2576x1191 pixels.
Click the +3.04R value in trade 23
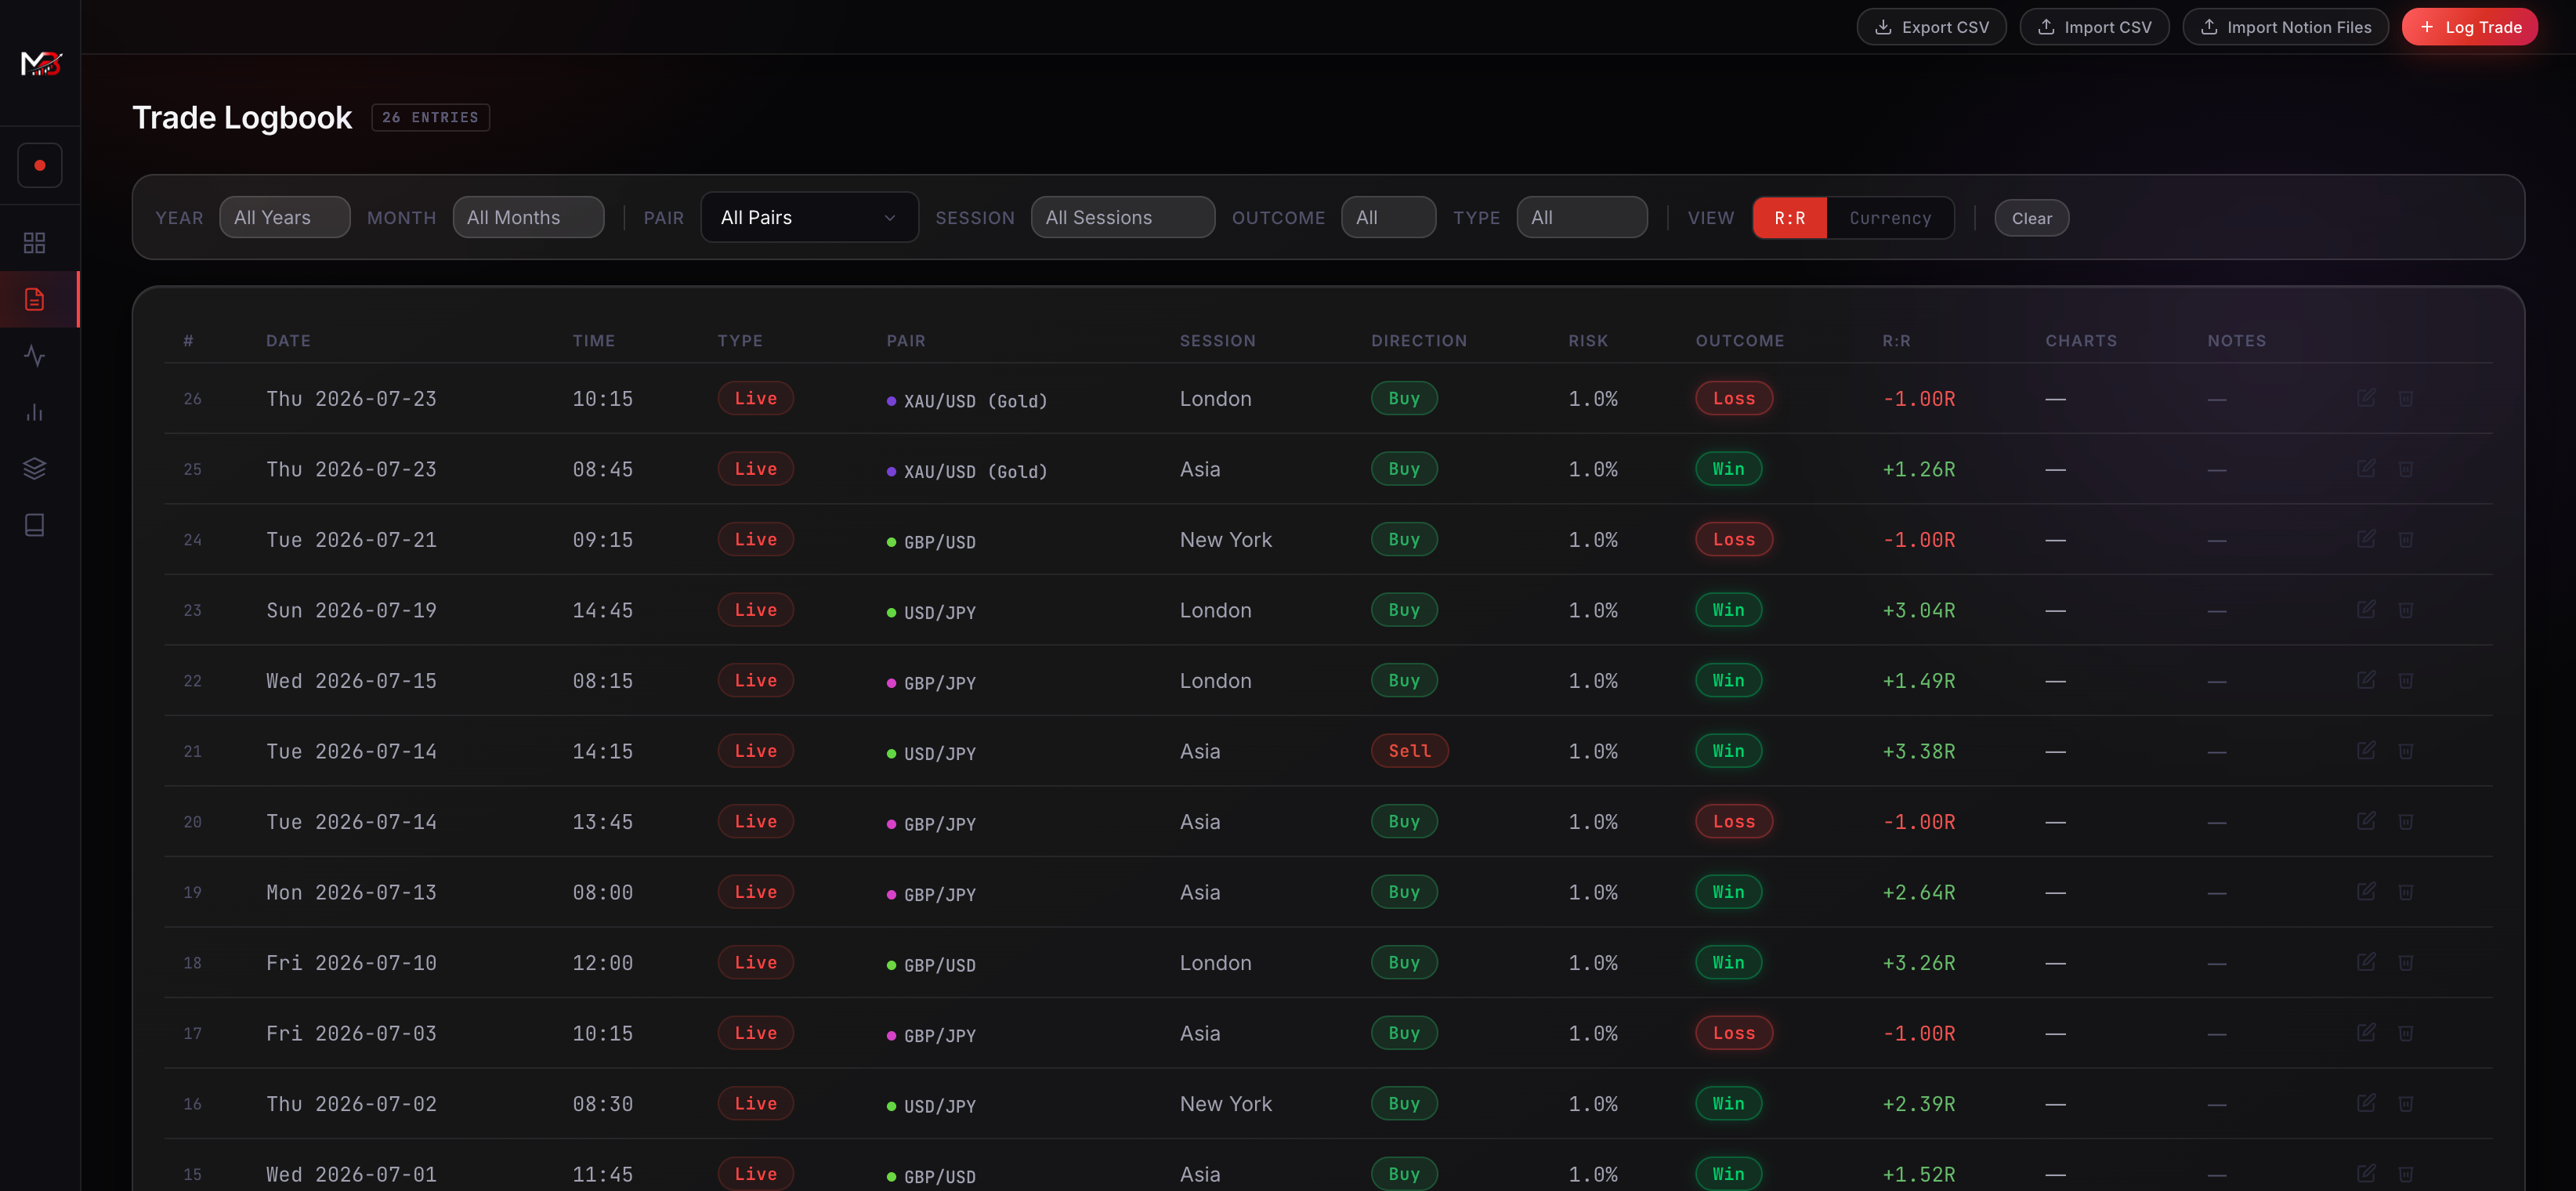tap(1918, 610)
